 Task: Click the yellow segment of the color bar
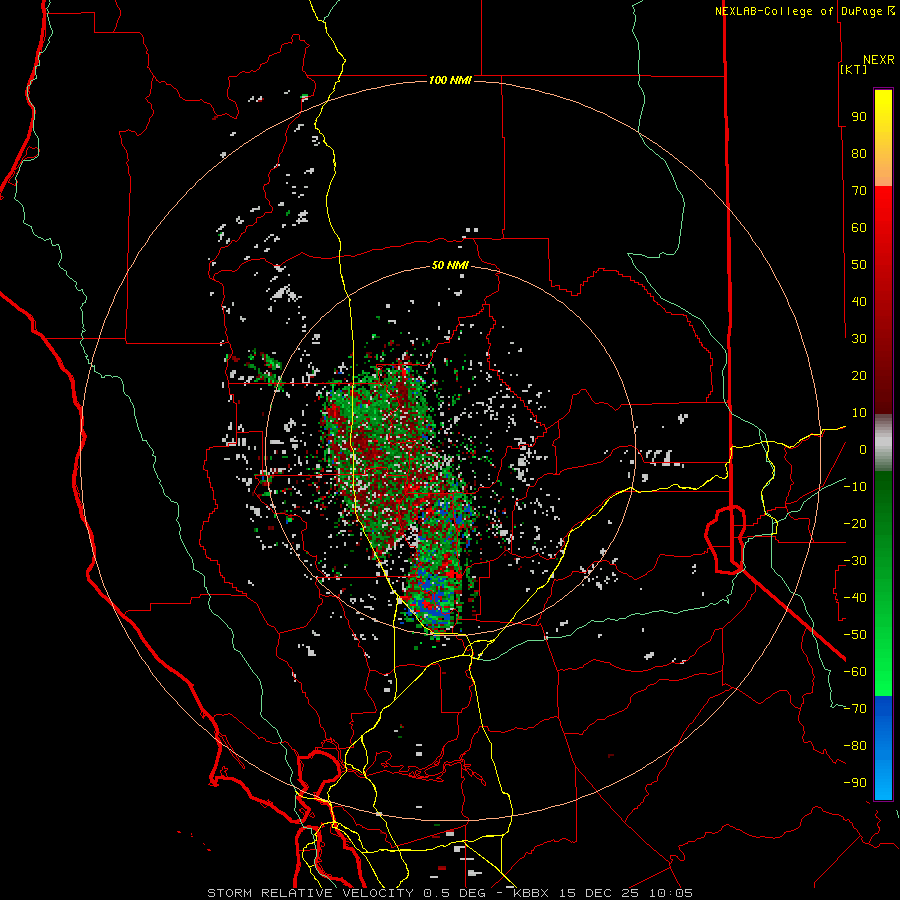click(x=883, y=138)
